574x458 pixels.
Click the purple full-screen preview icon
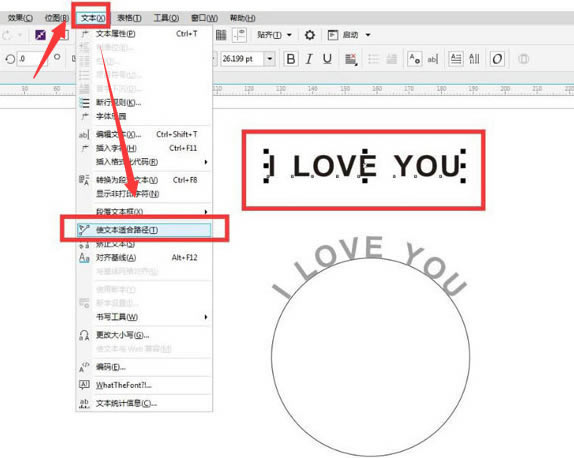40,35
